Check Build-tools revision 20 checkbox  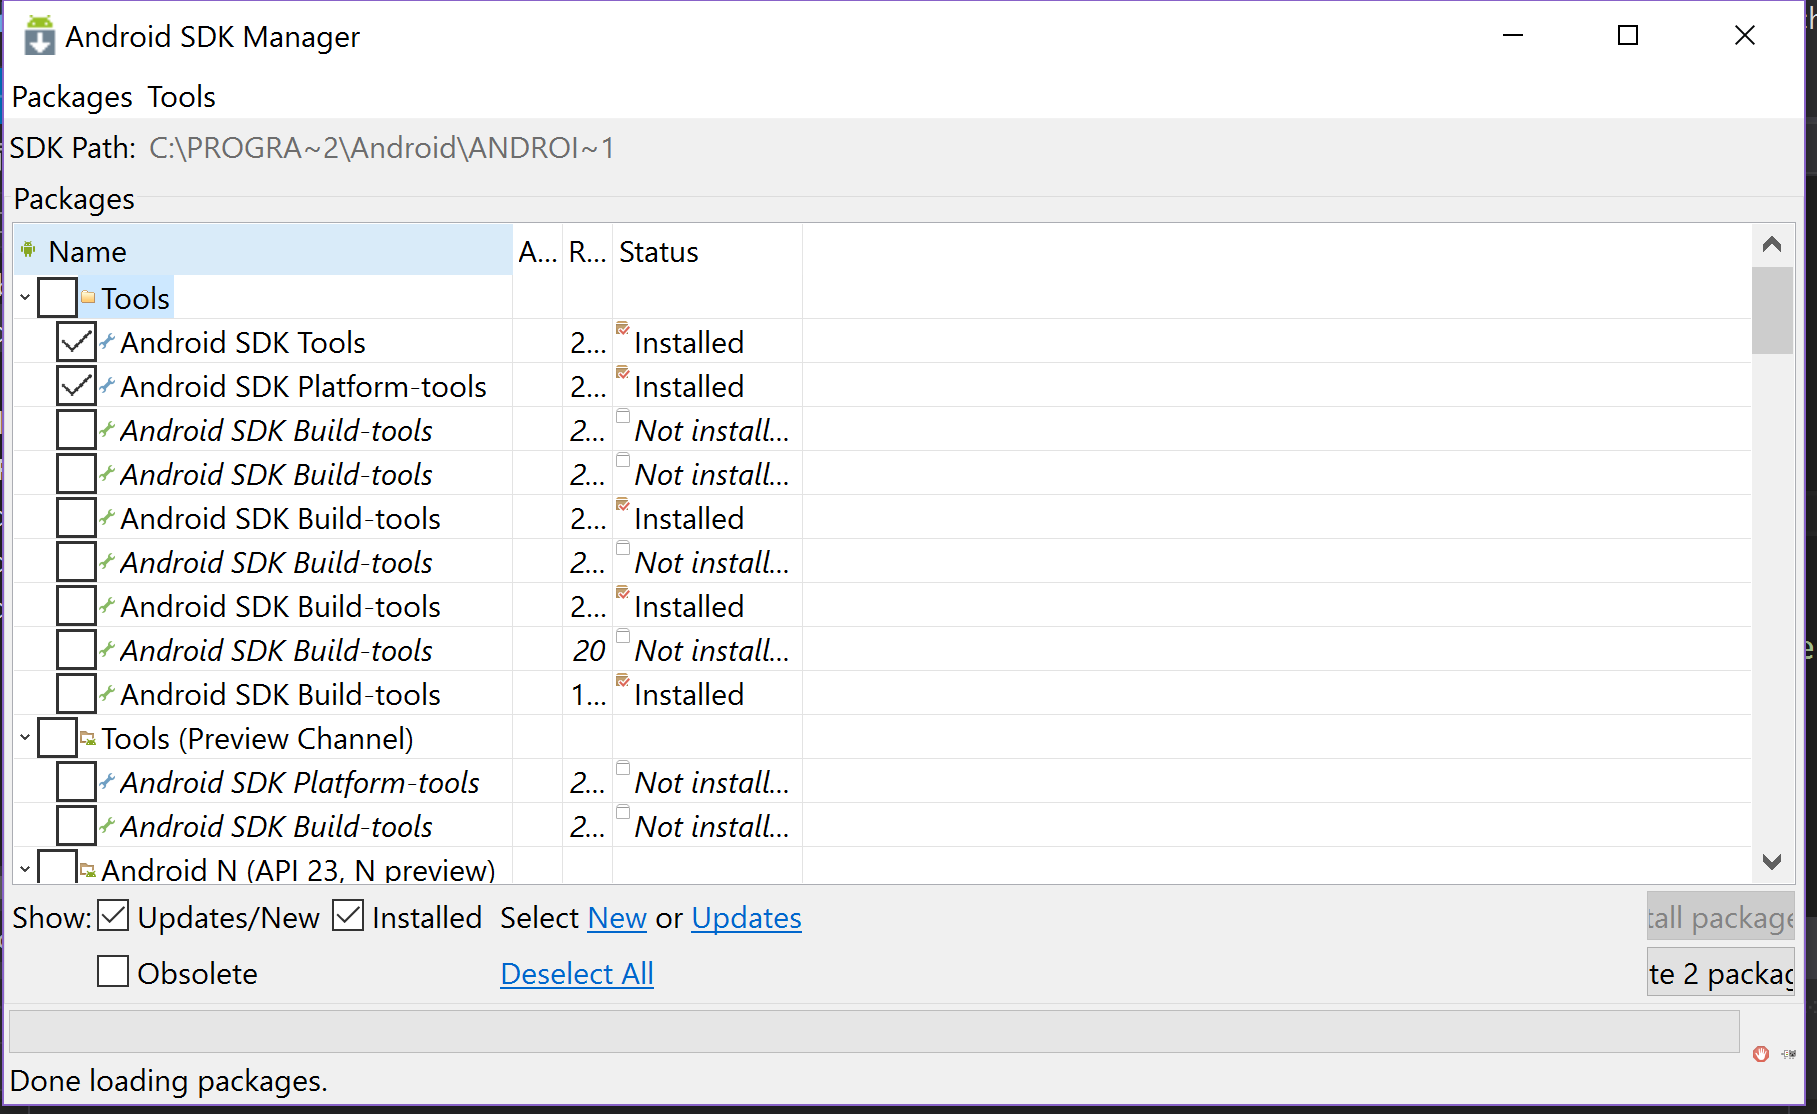pyautogui.click(x=76, y=650)
